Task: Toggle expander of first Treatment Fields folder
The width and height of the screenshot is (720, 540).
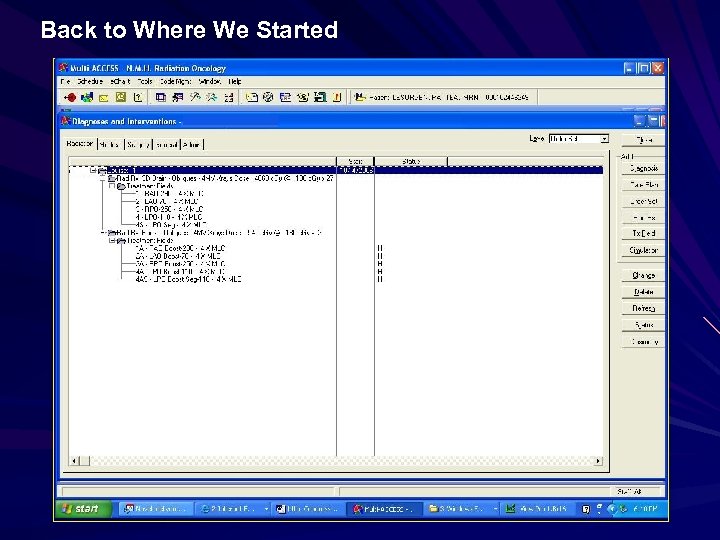Action: [x=112, y=186]
